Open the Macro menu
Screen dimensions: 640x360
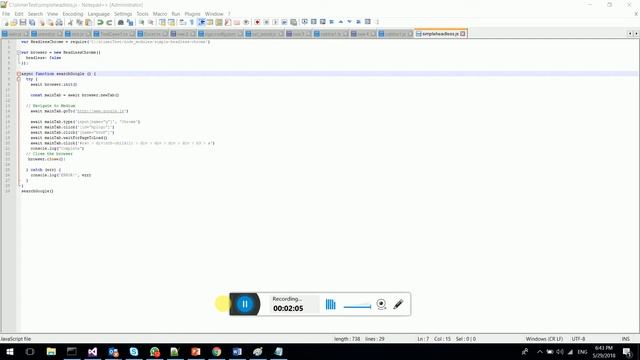[160, 14]
